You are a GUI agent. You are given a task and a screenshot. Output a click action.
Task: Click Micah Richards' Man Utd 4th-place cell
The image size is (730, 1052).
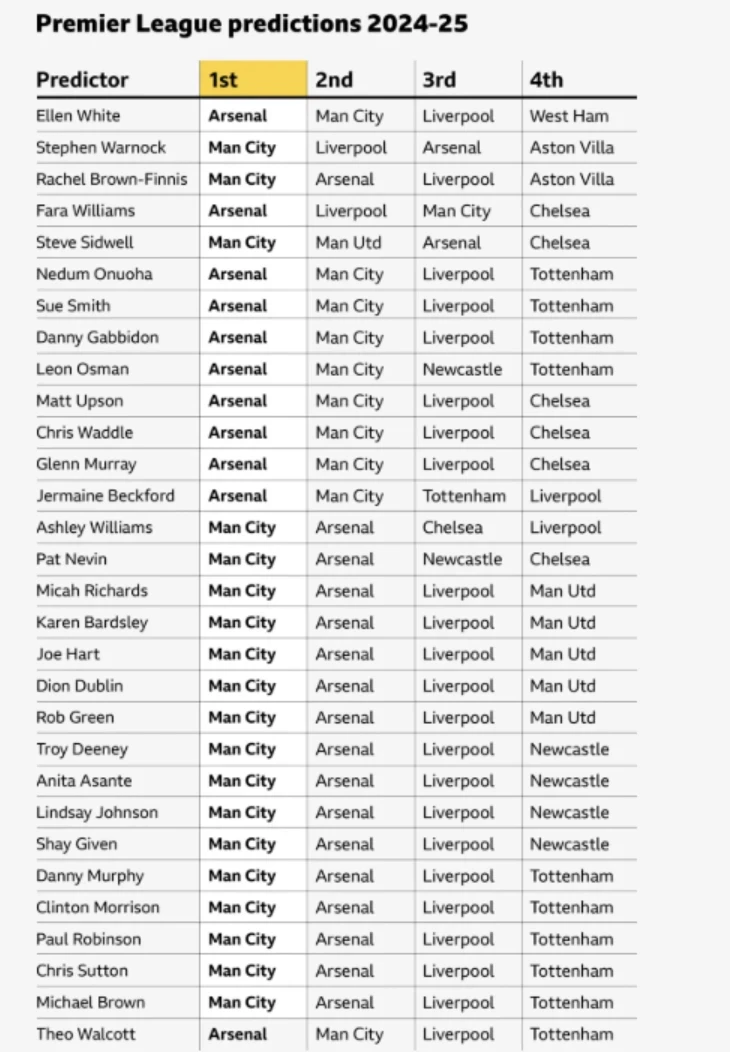[x=562, y=591]
